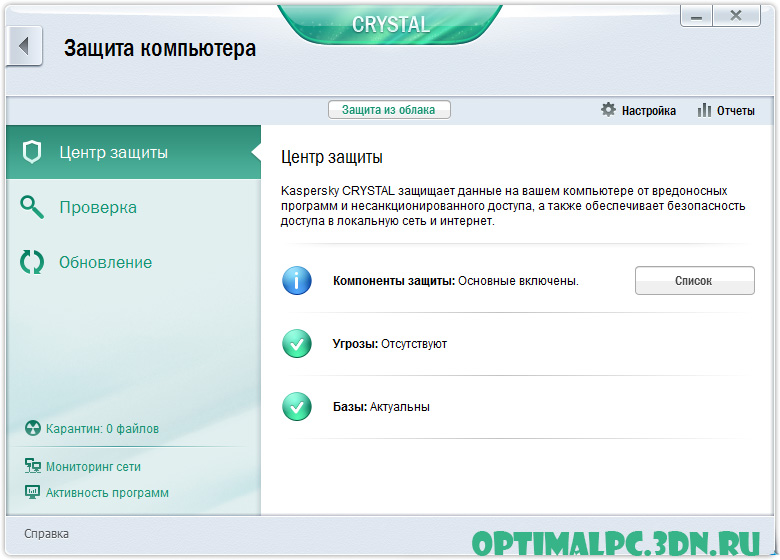The image size is (780, 560).
Task: Open the Настройка settings
Action: point(638,110)
